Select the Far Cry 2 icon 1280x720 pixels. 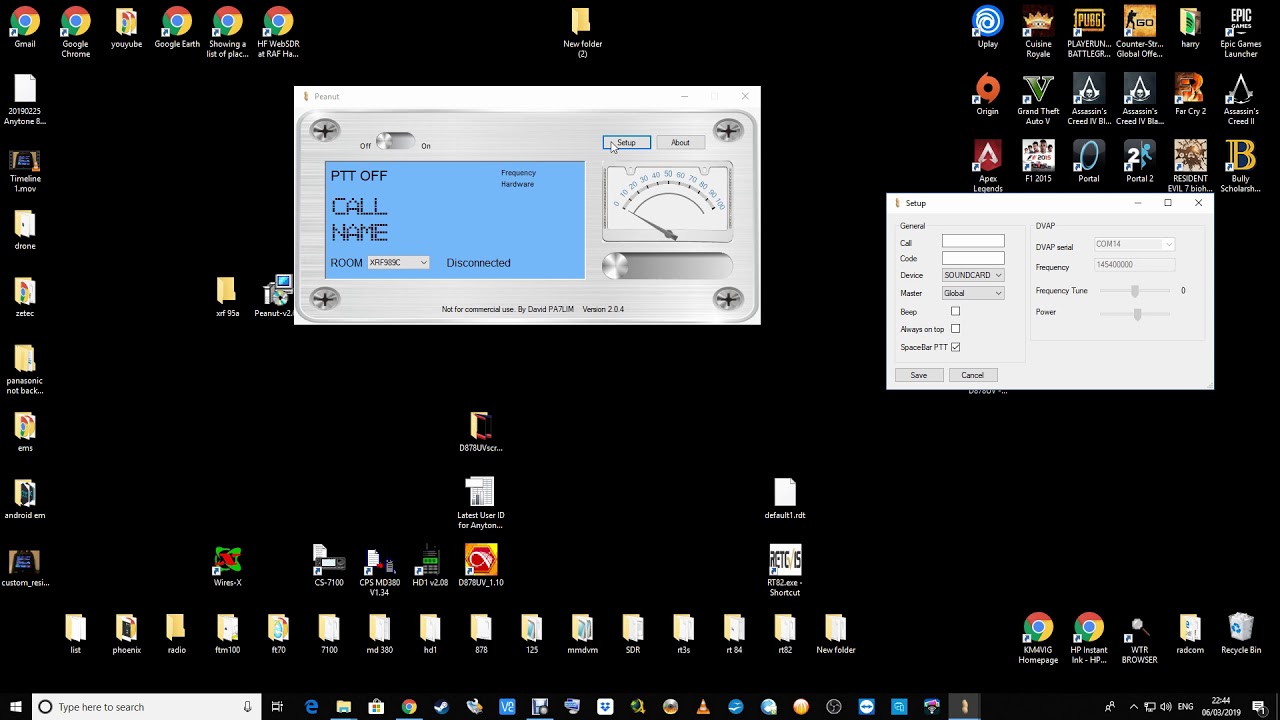(1190, 95)
